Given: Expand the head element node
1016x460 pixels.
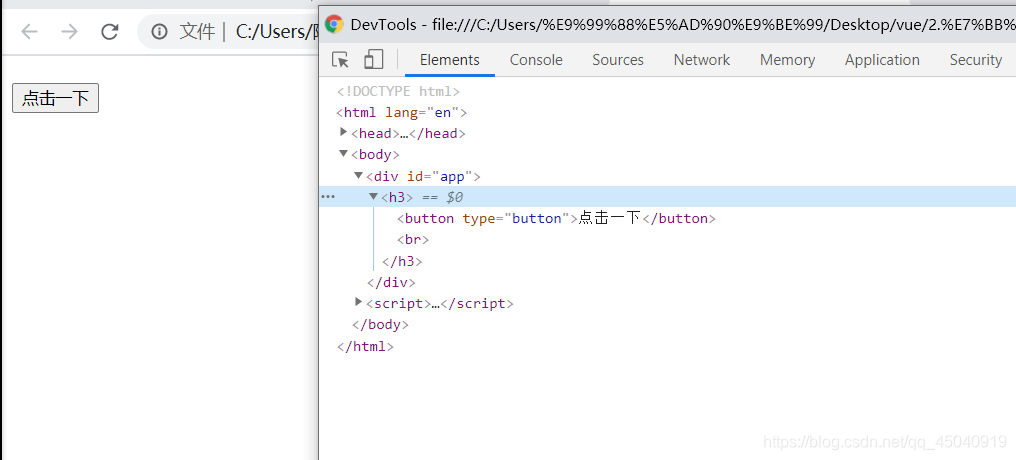Looking at the screenshot, I should [343, 132].
